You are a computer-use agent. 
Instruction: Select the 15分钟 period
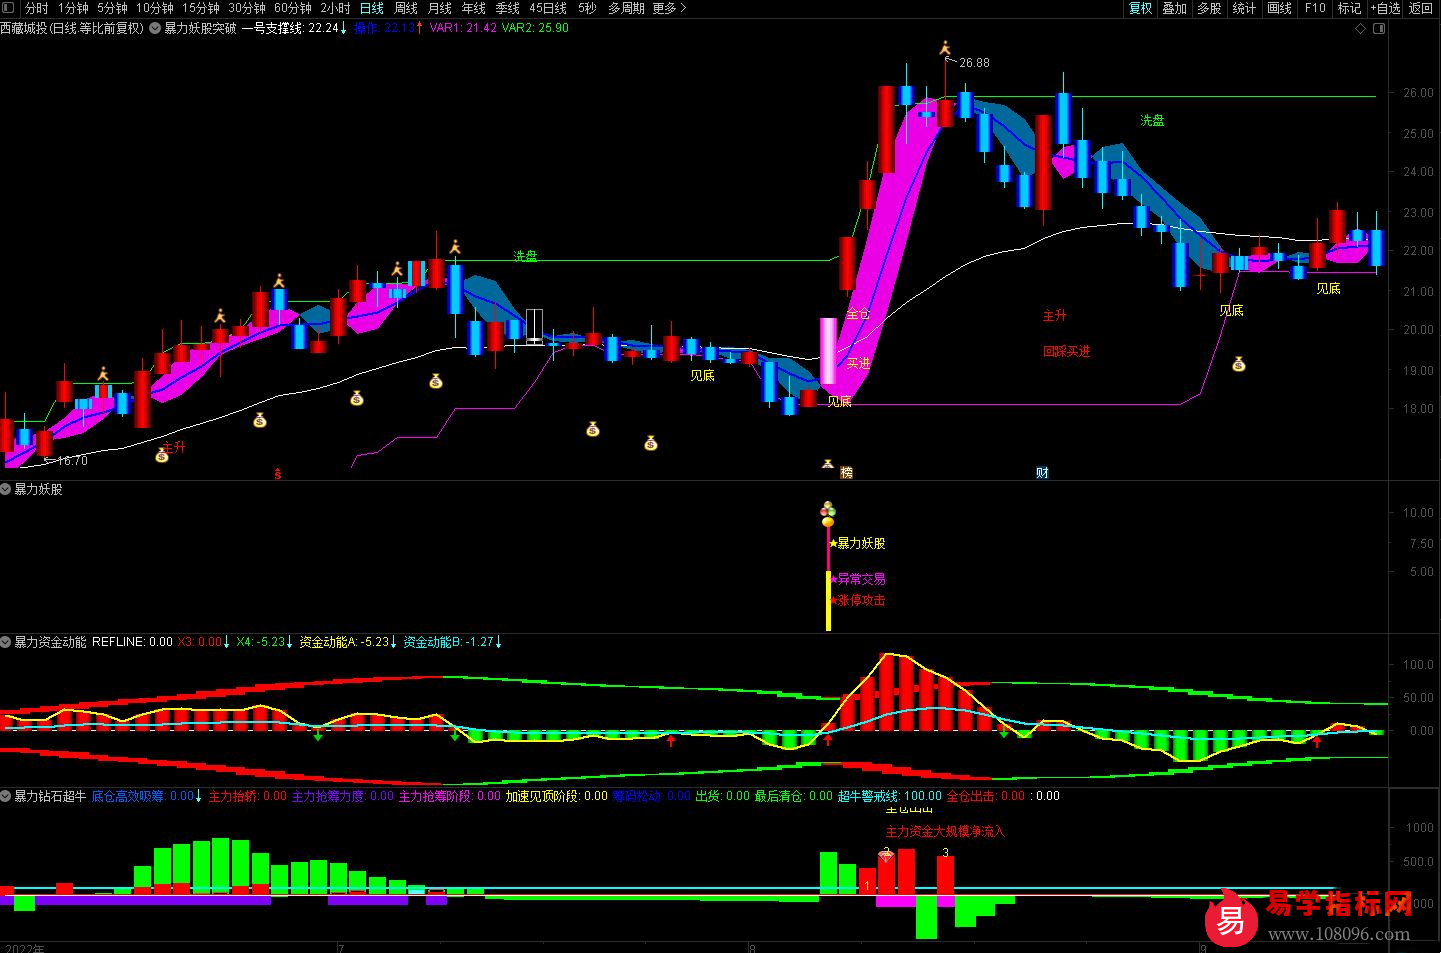[x=201, y=8]
